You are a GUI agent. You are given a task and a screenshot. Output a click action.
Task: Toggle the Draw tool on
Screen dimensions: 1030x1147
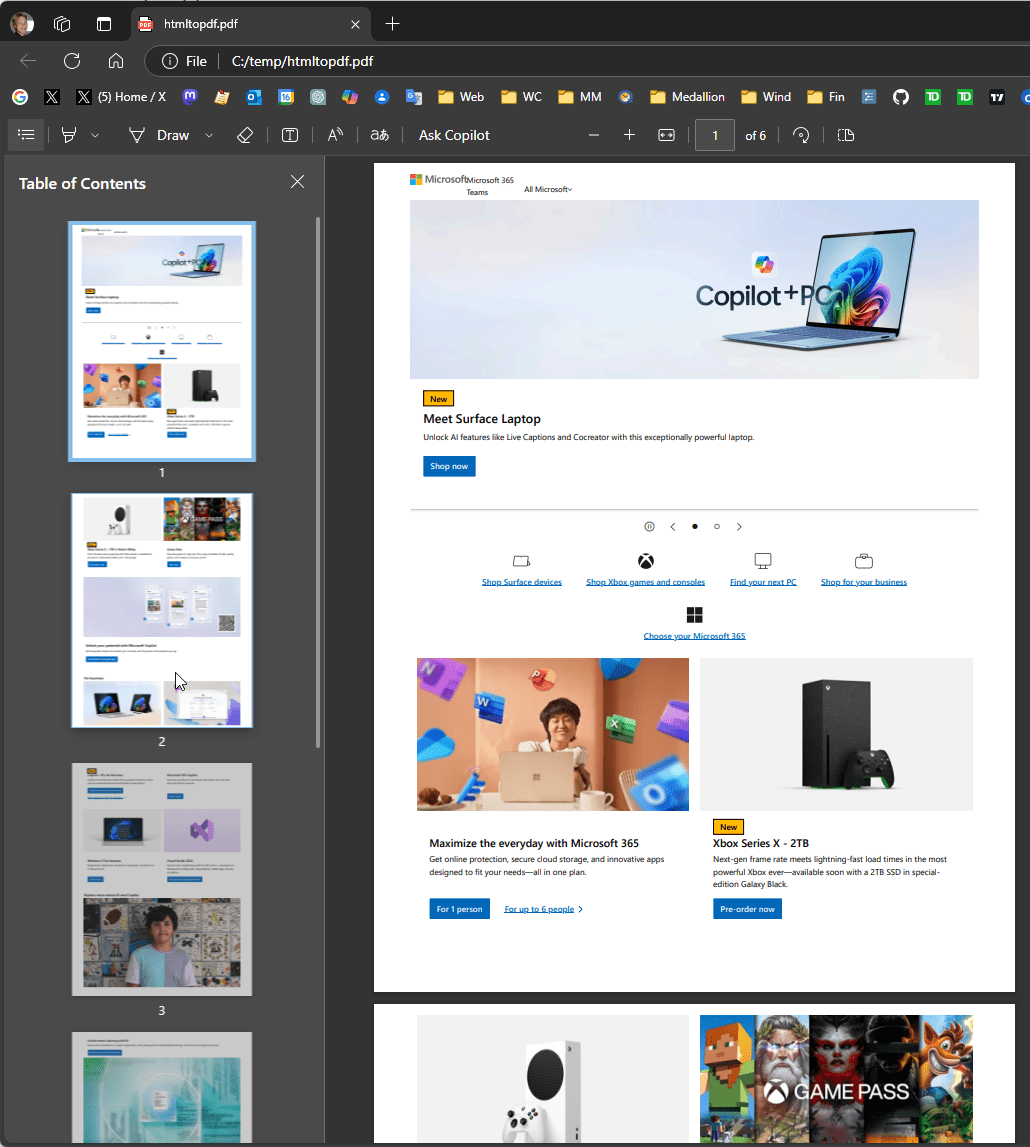point(159,135)
